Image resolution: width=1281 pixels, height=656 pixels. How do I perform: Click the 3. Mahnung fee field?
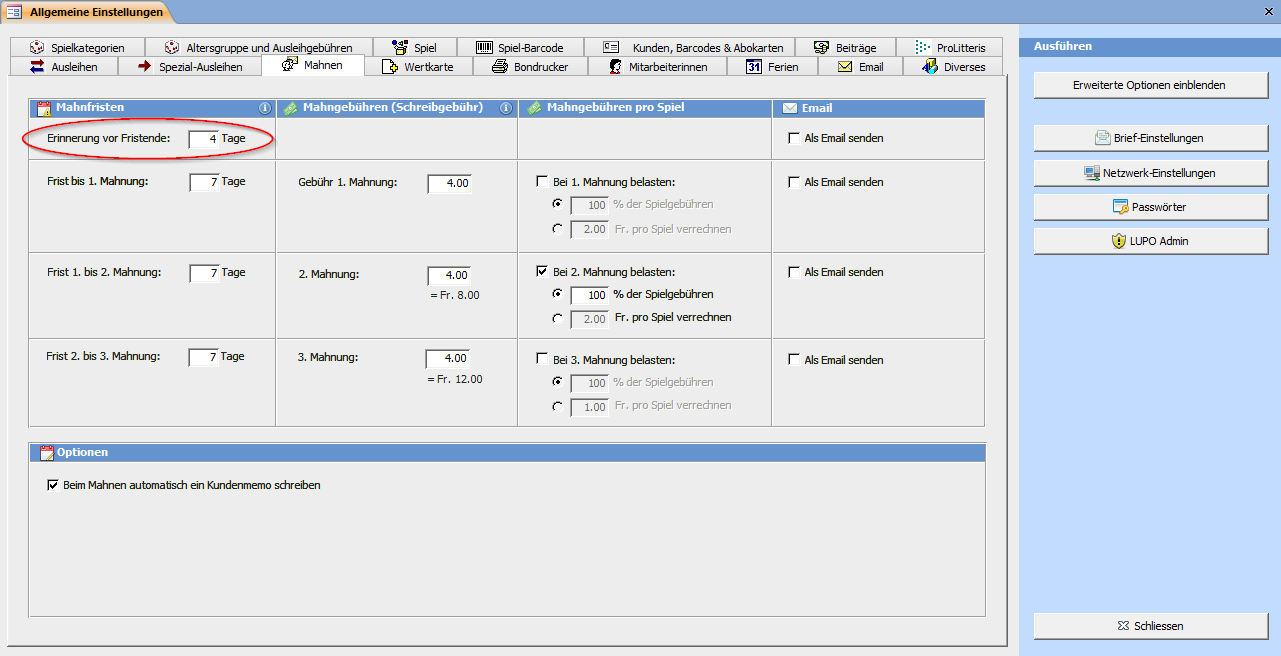tap(448, 358)
